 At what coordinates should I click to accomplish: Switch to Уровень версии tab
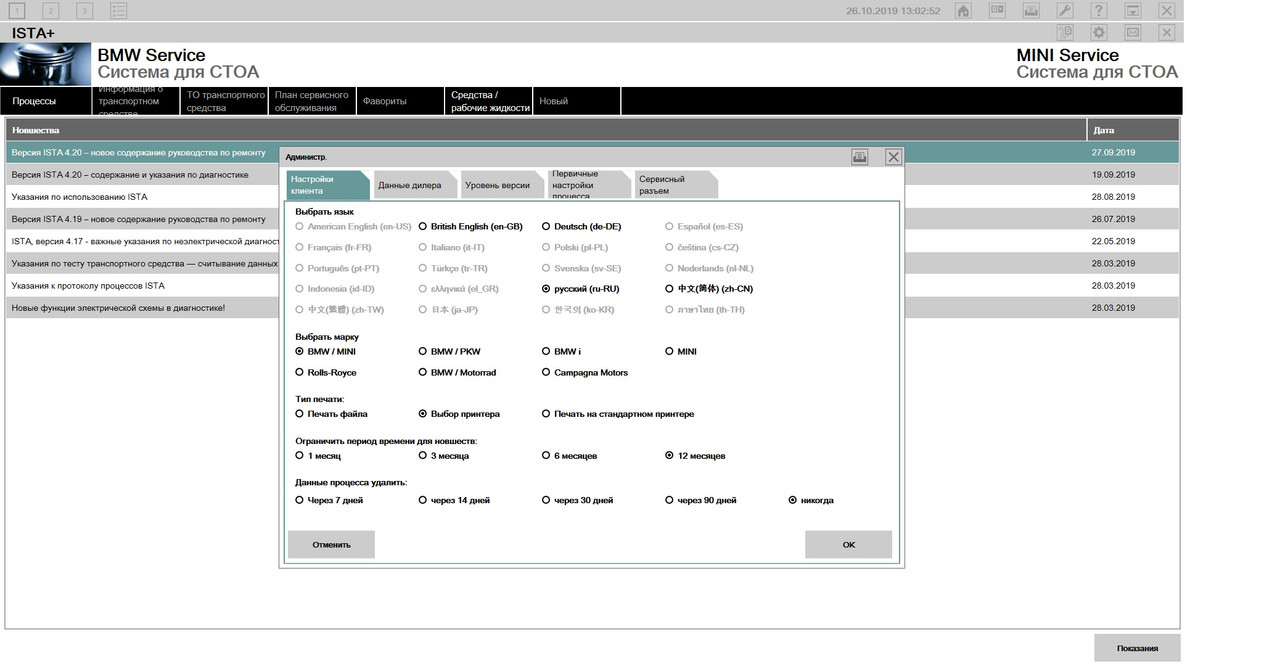(500, 185)
